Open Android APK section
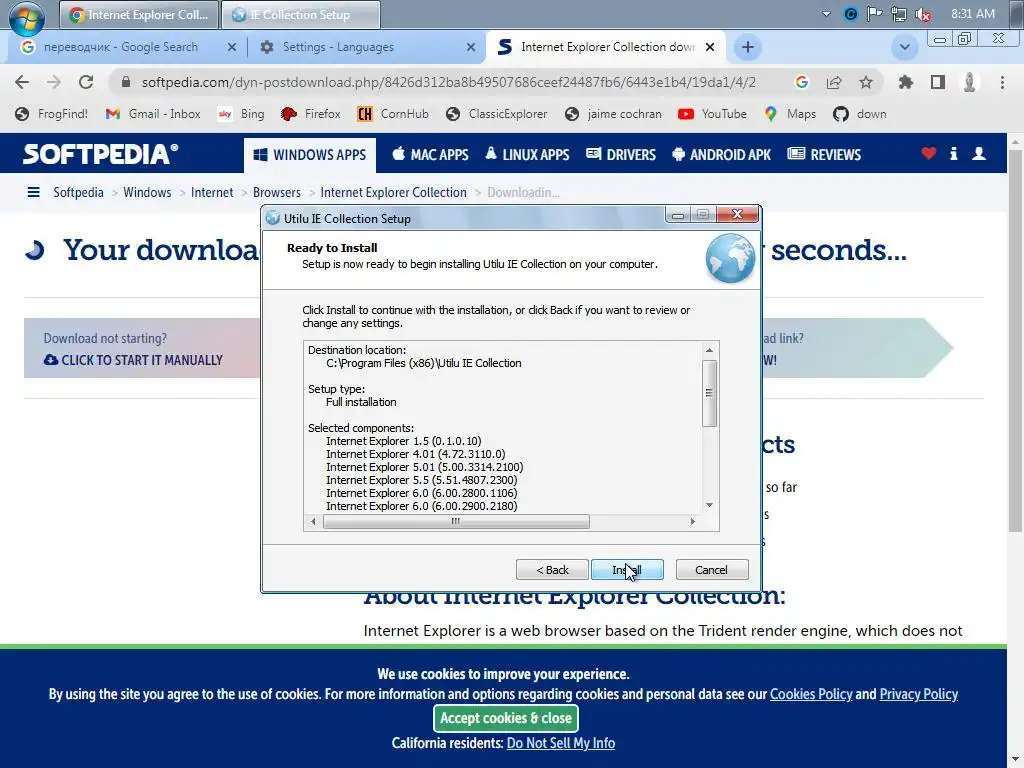Viewport: 1024px width, 768px height. coord(722,155)
